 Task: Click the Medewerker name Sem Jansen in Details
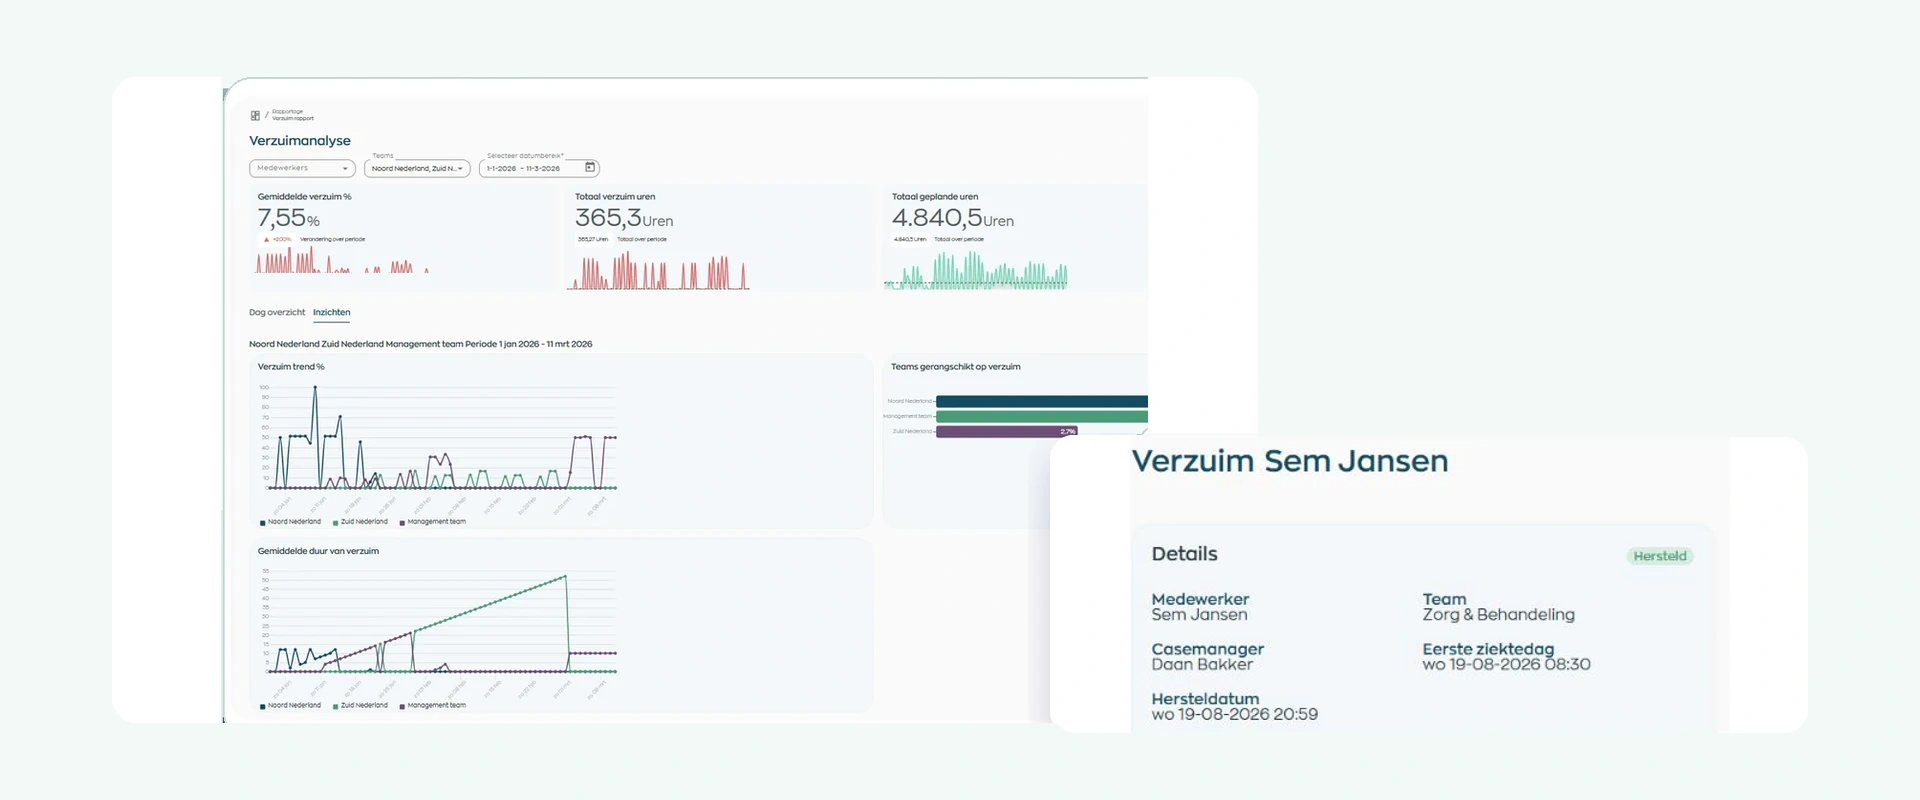1199,615
